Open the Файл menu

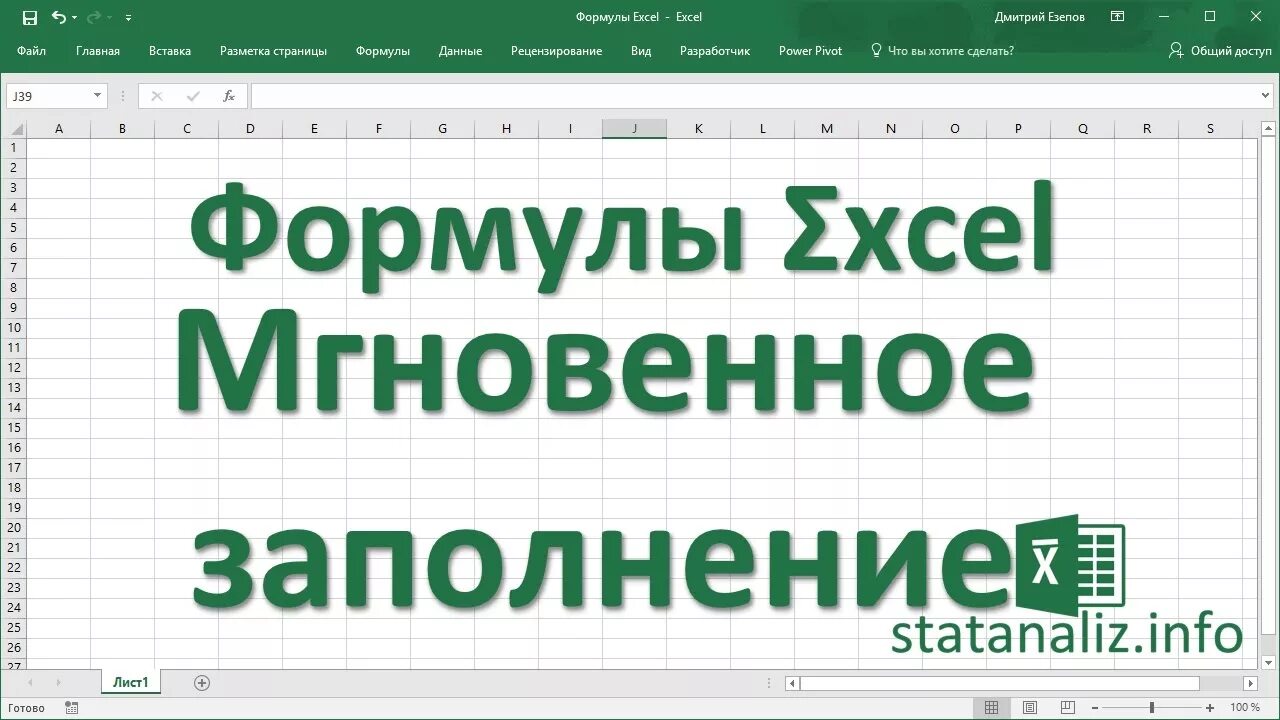click(x=31, y=51)
